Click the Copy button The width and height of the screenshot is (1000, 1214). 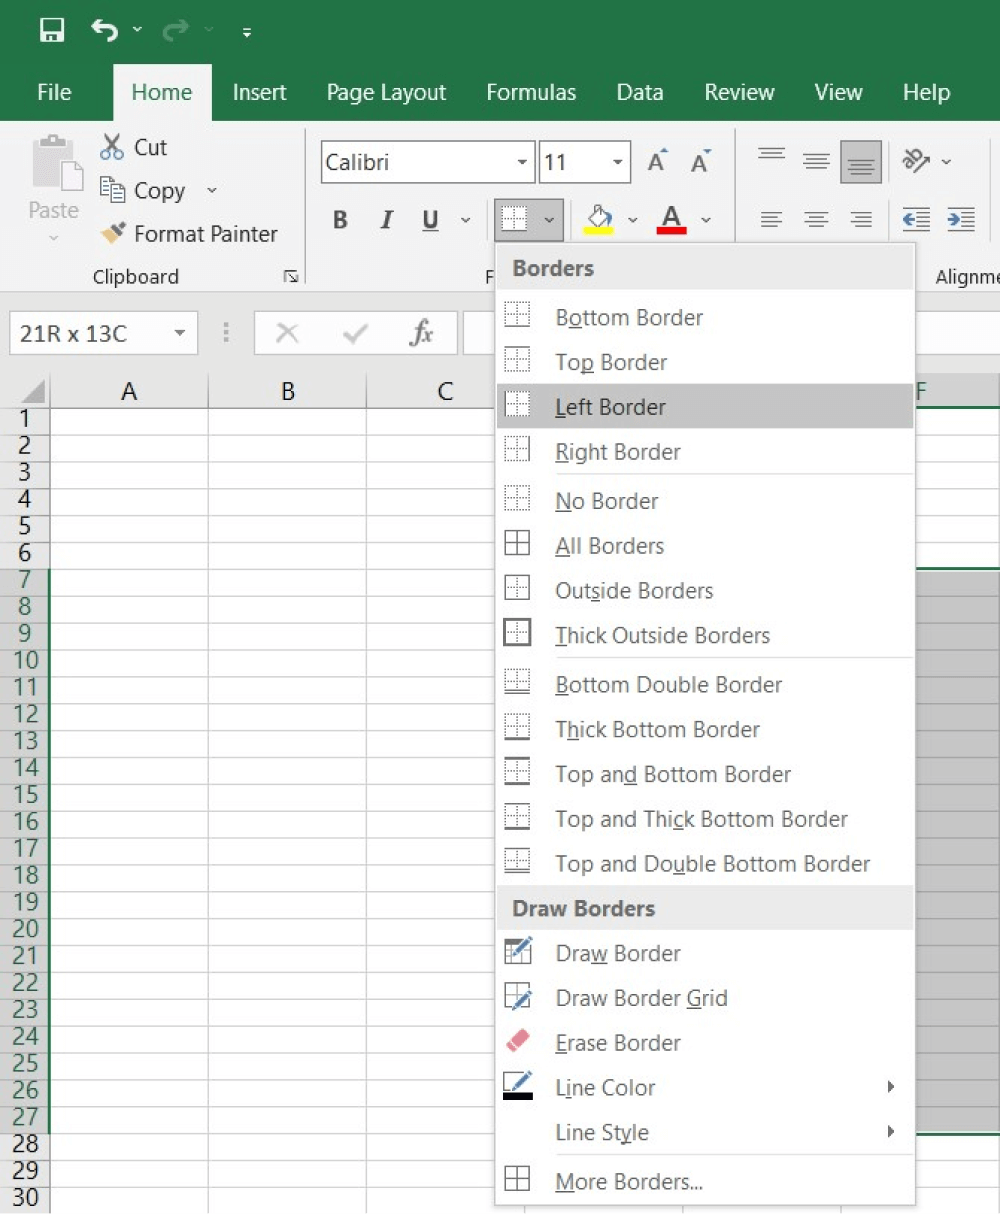143,190
